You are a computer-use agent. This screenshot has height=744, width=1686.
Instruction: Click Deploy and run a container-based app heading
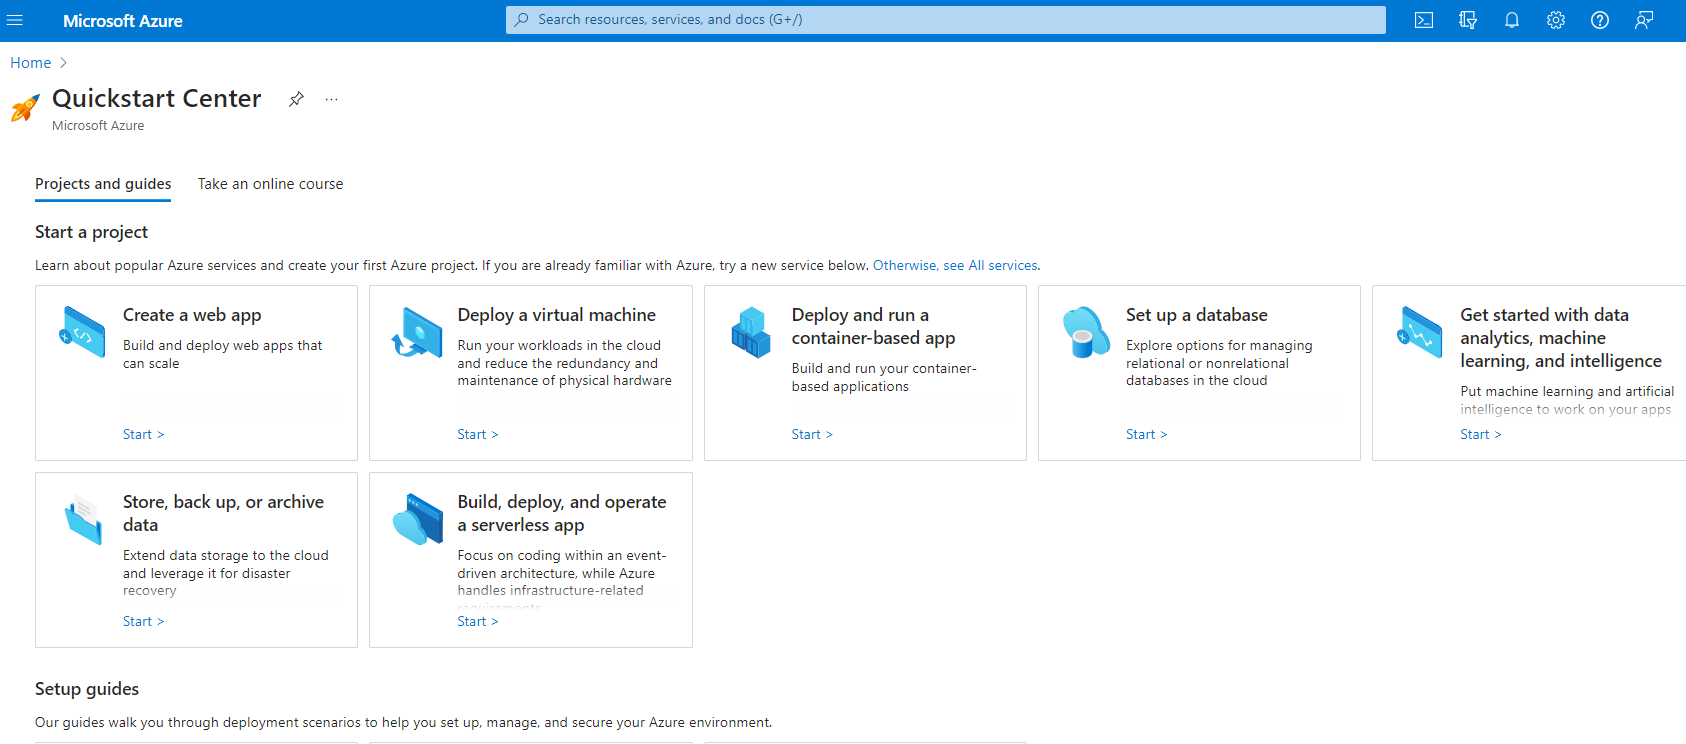coord(873,327)
